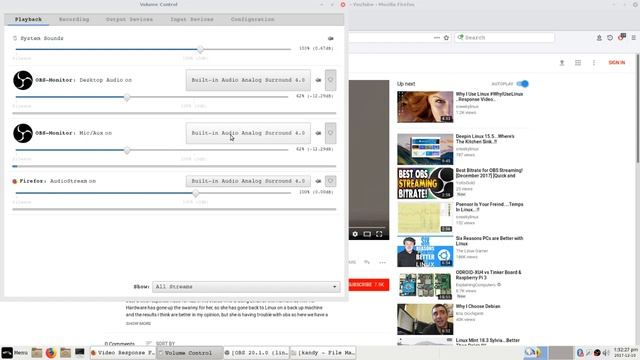This screenshot has width=640, height=360.
Task: Open first file manager icon beside Menu
Action: click(37, 353)
